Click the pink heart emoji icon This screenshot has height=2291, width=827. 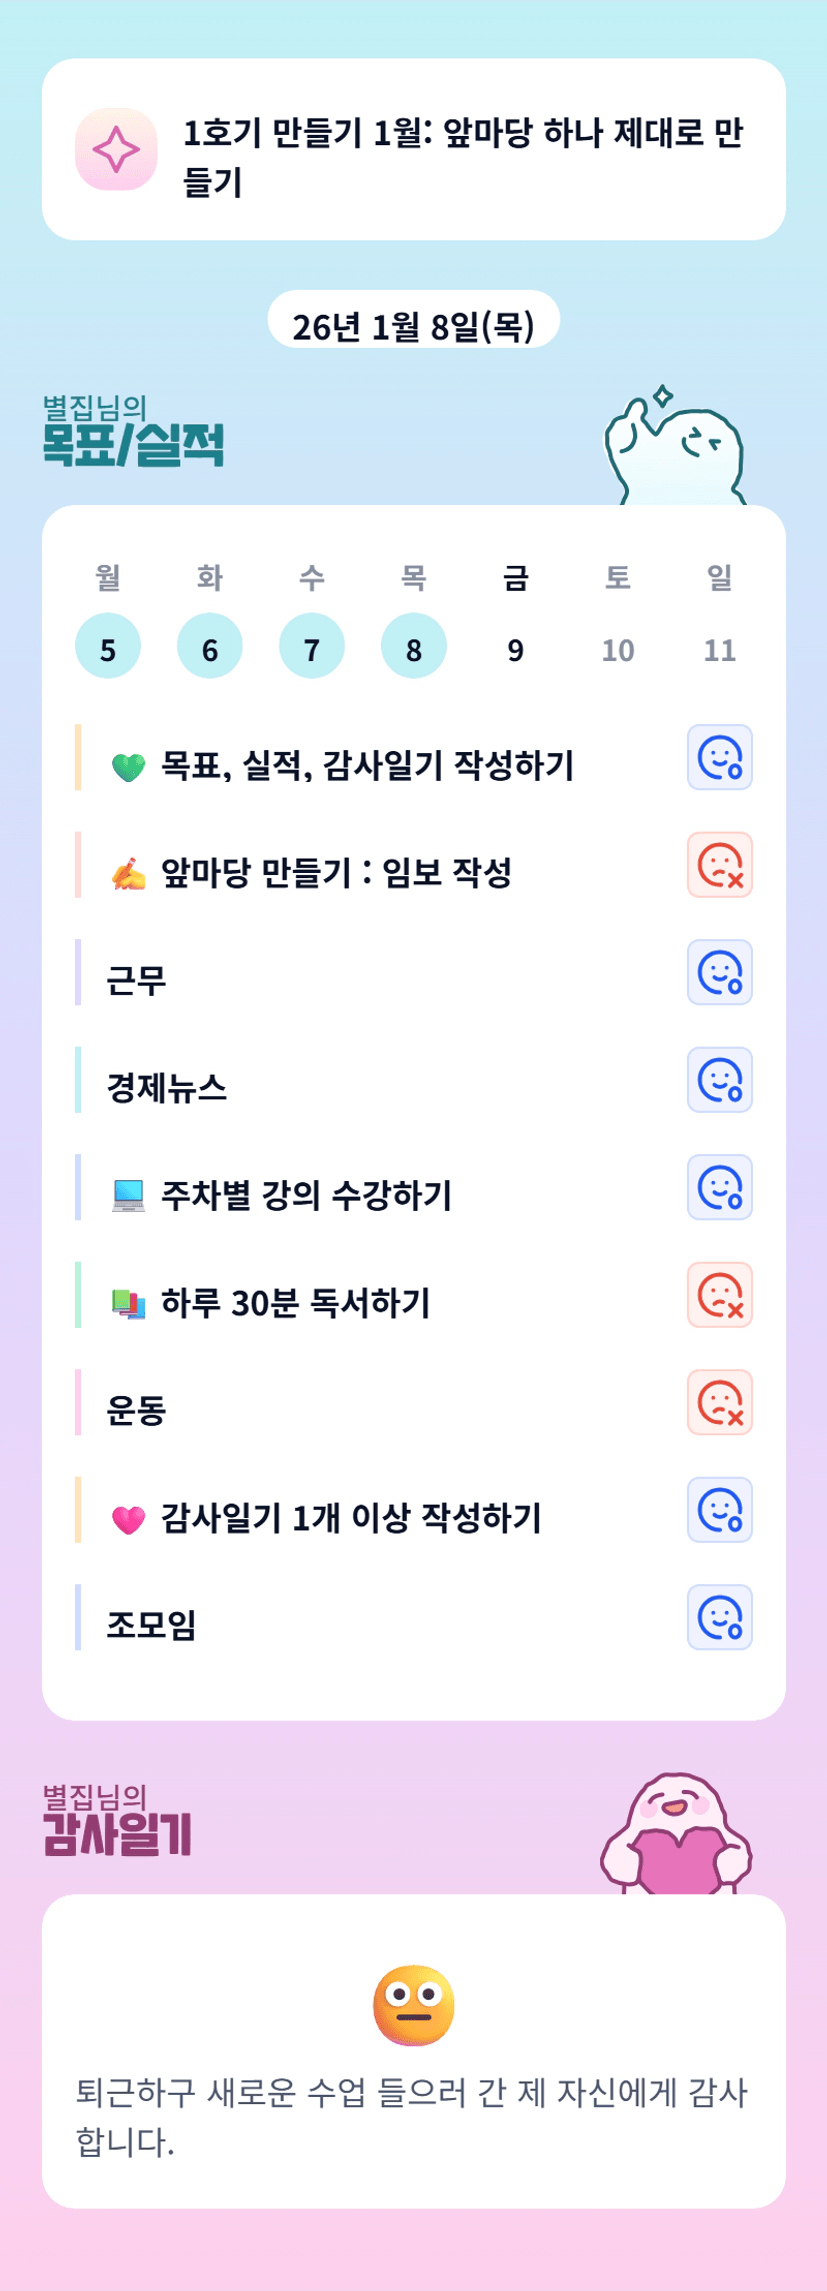pos(128,1519)
